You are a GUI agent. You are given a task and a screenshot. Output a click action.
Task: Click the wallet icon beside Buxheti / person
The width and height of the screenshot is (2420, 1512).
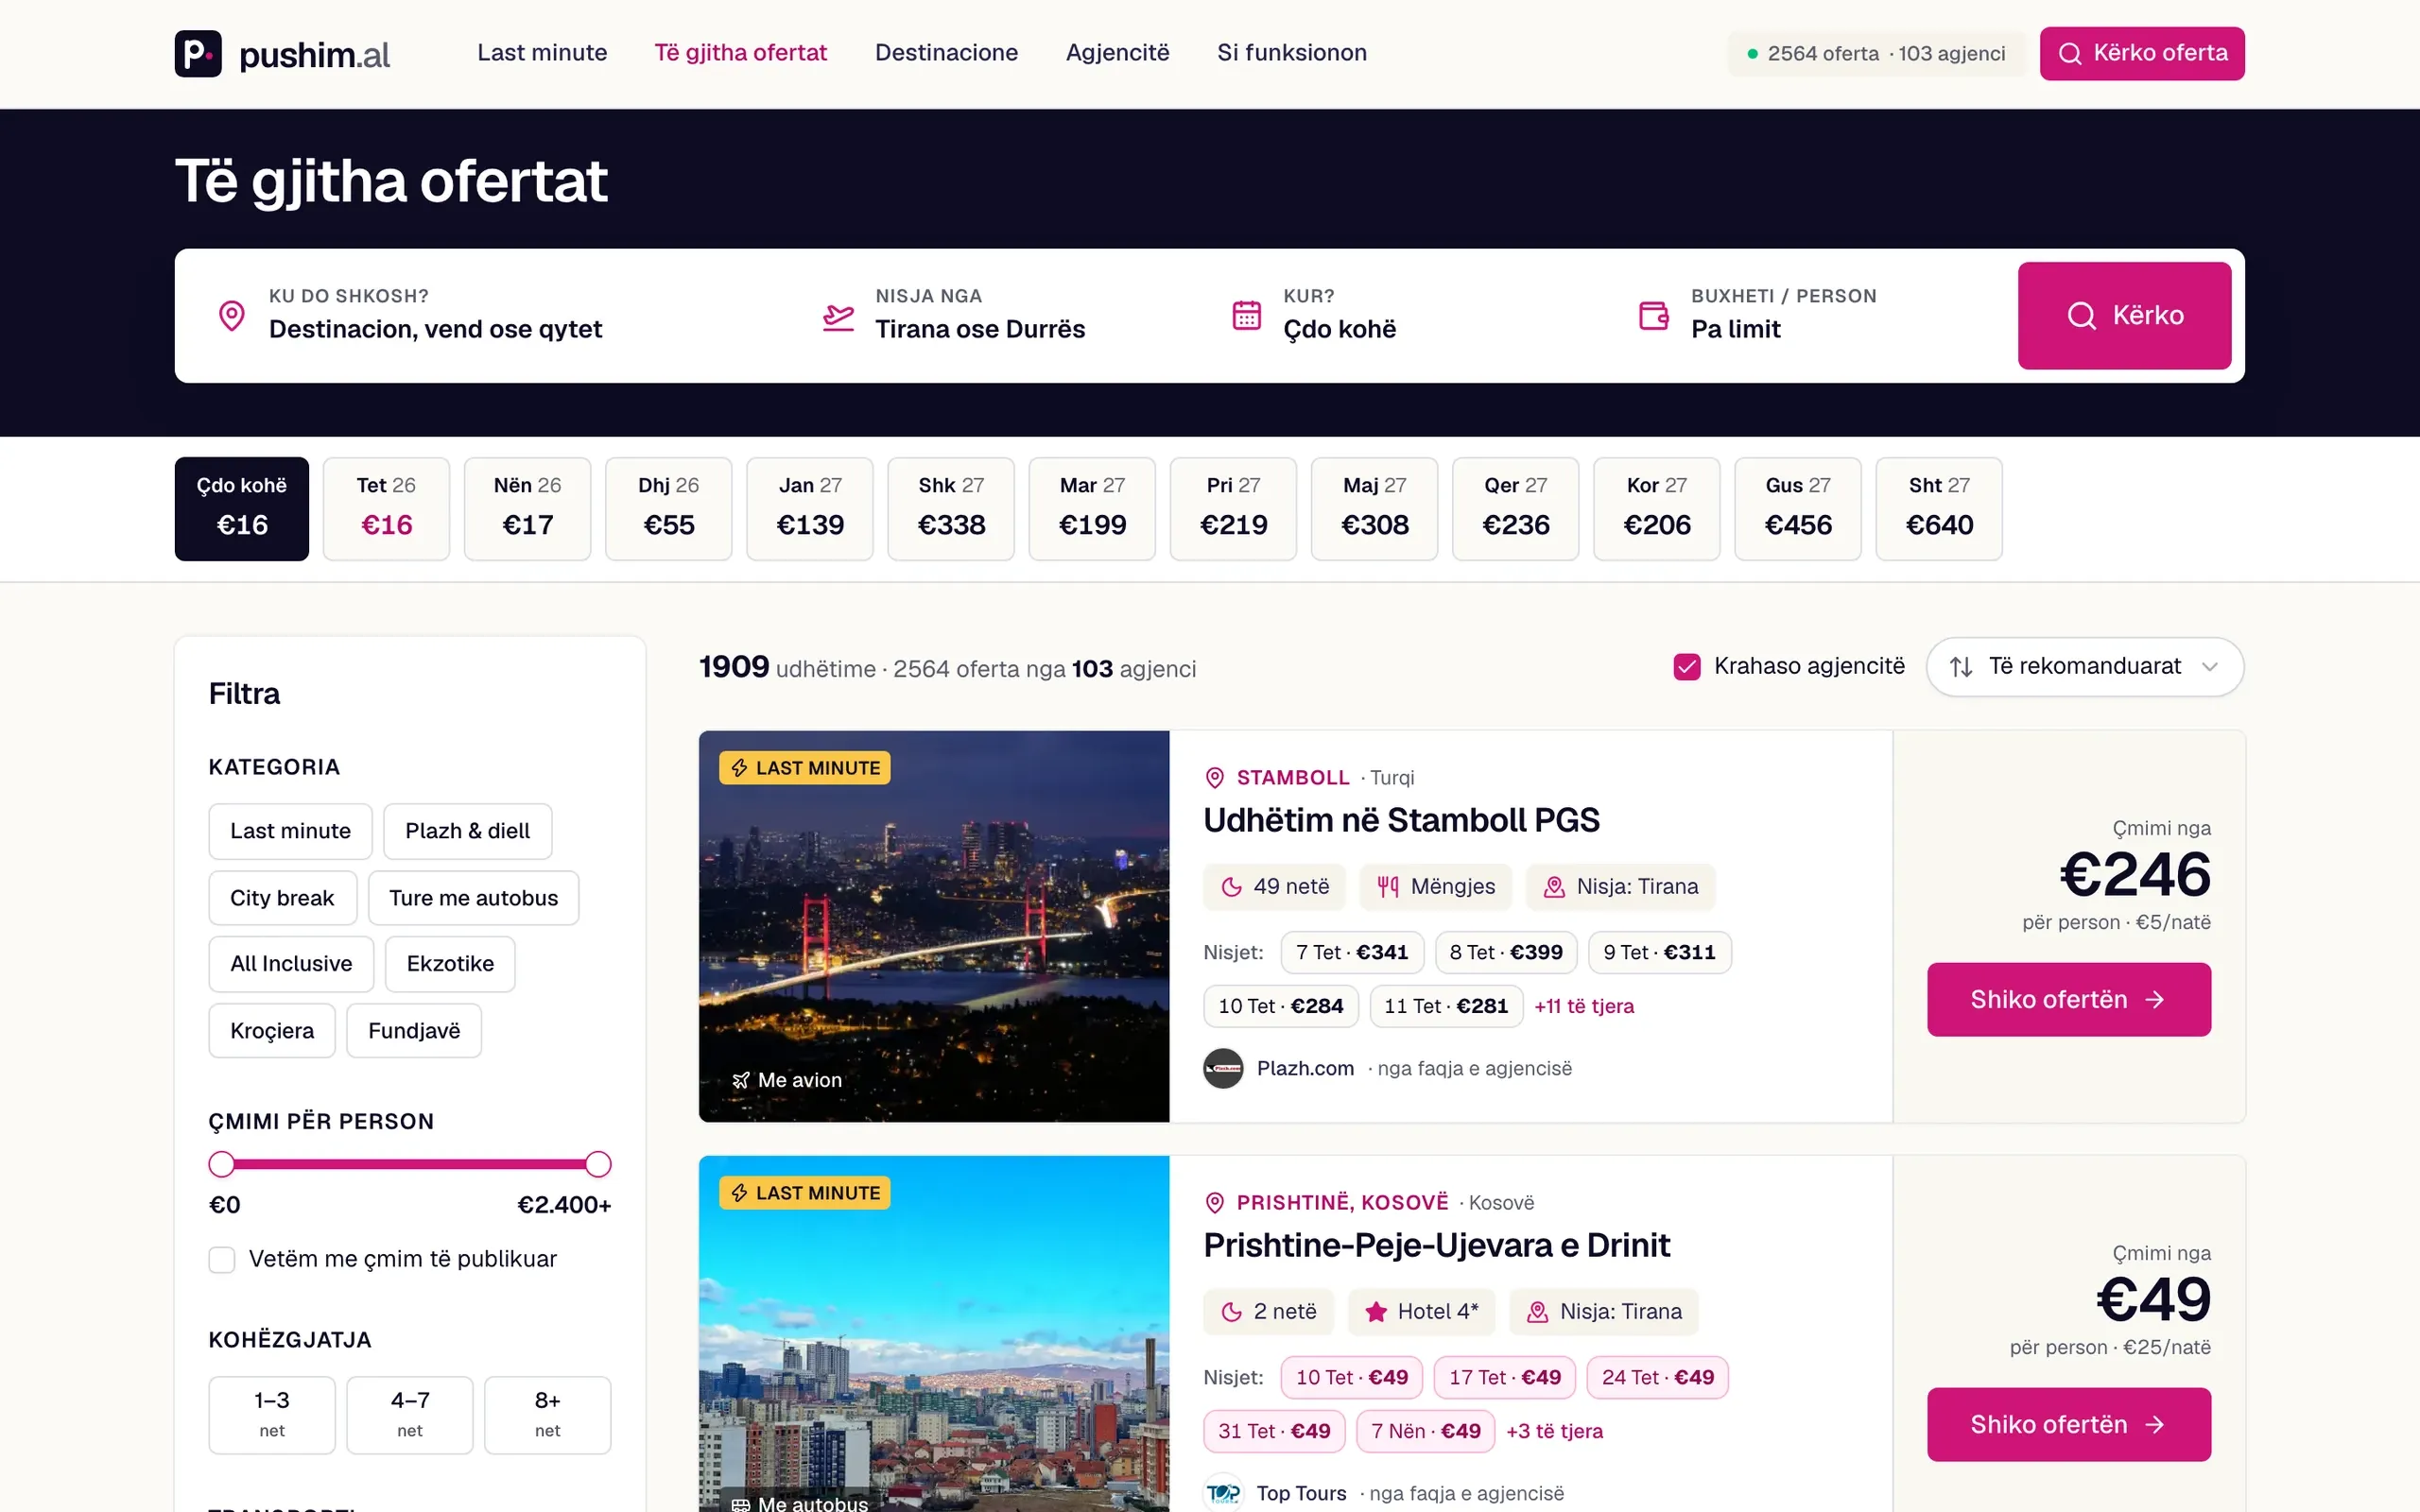click(1654, 316)
